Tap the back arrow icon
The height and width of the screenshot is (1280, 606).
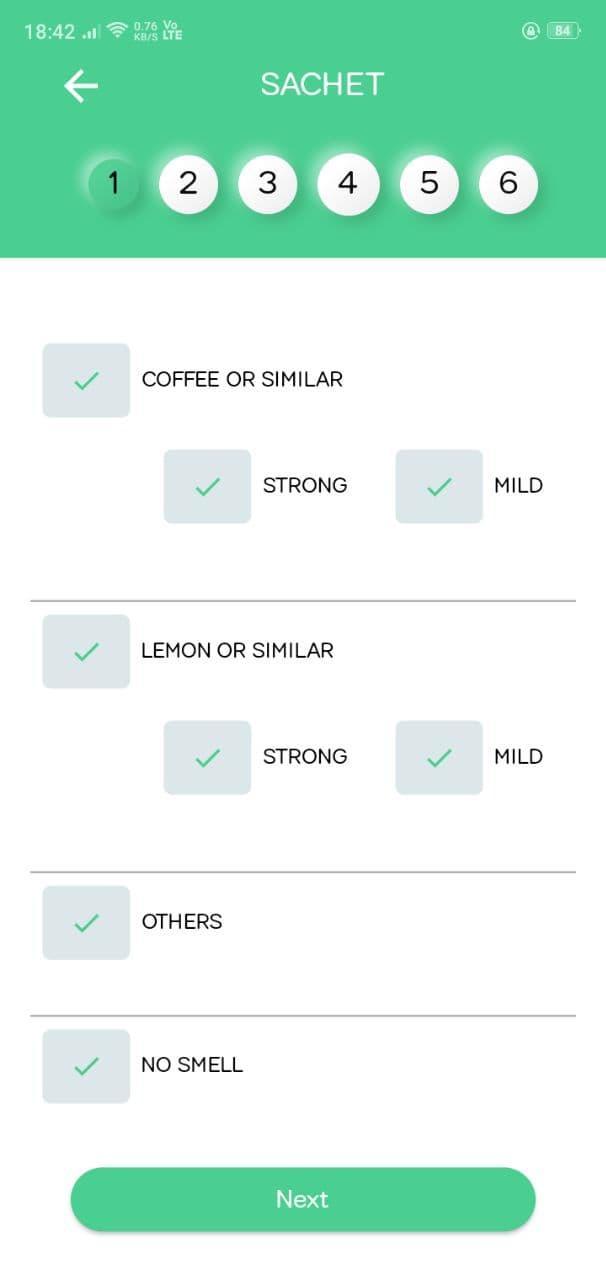point(80,85)
